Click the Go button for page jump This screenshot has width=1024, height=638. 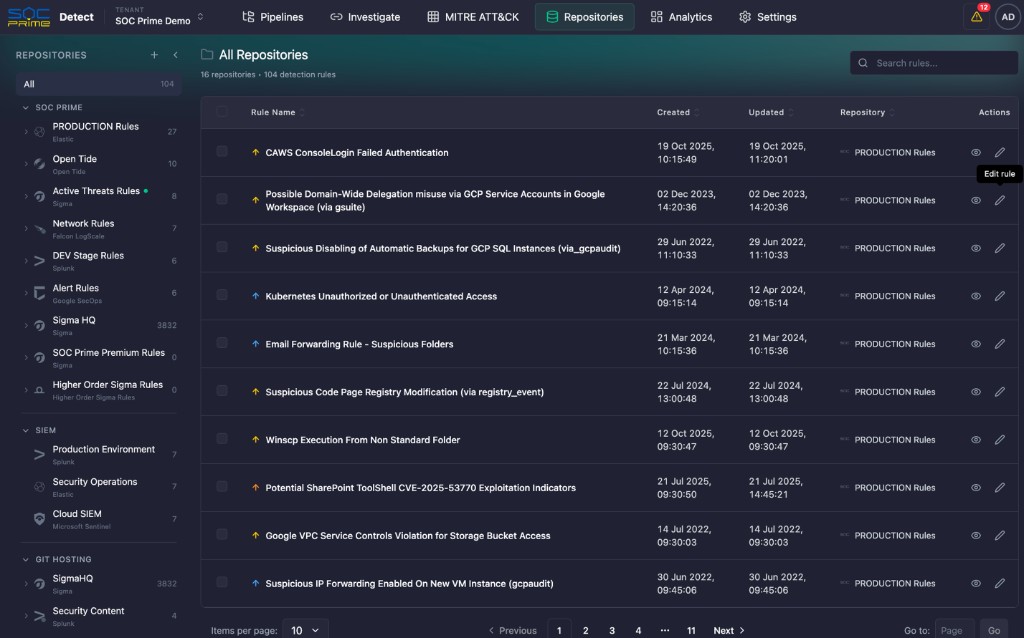[993, 630]
